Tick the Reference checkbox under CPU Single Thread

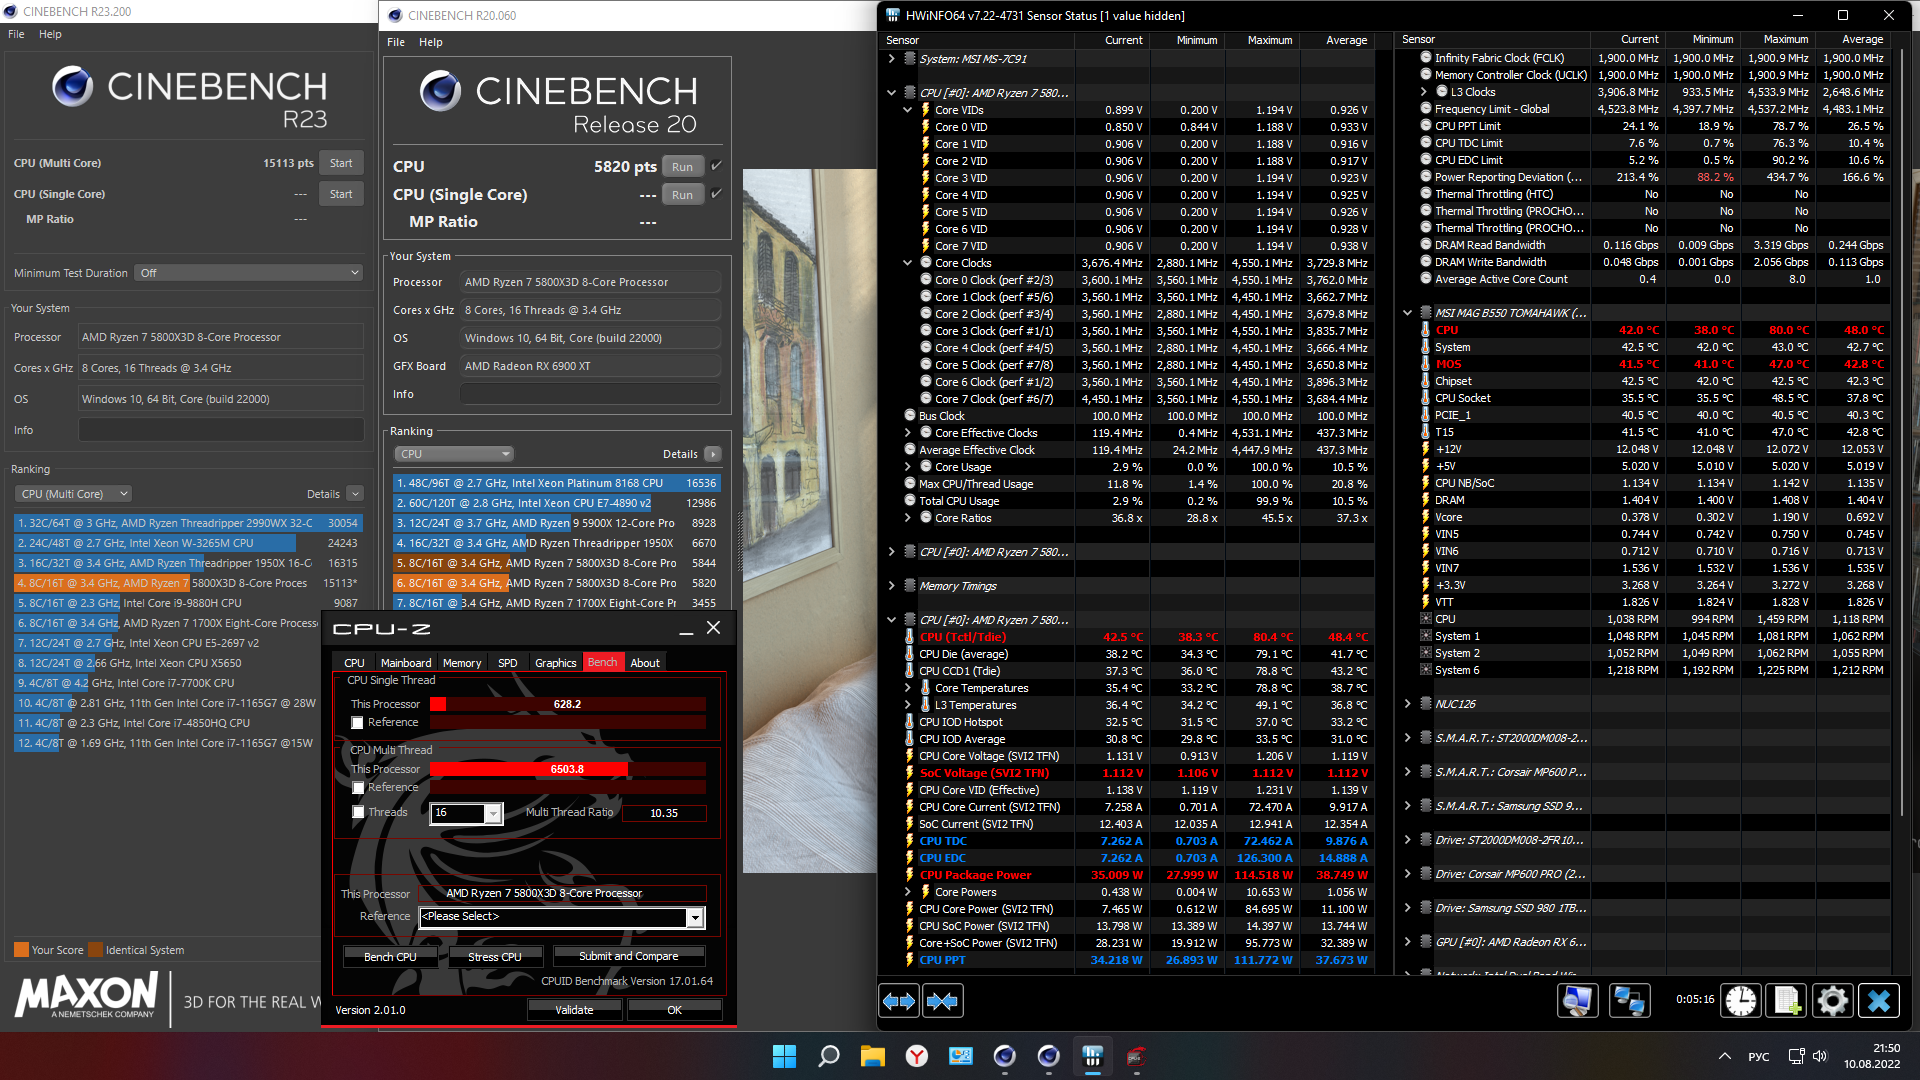(358, 723)
